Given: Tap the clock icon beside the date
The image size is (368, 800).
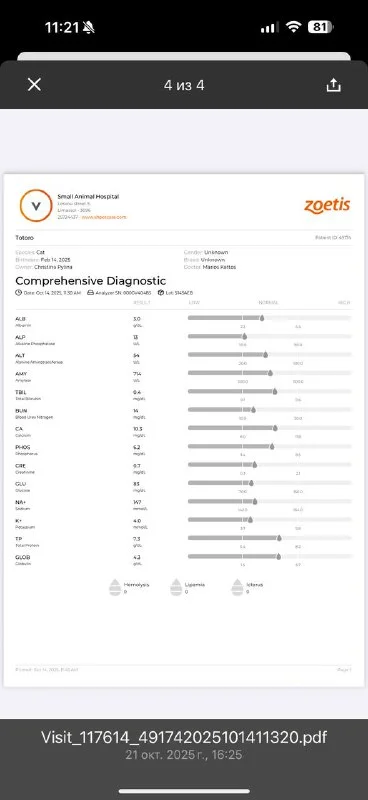Looking at the screenshot, I should pos(18,293).
